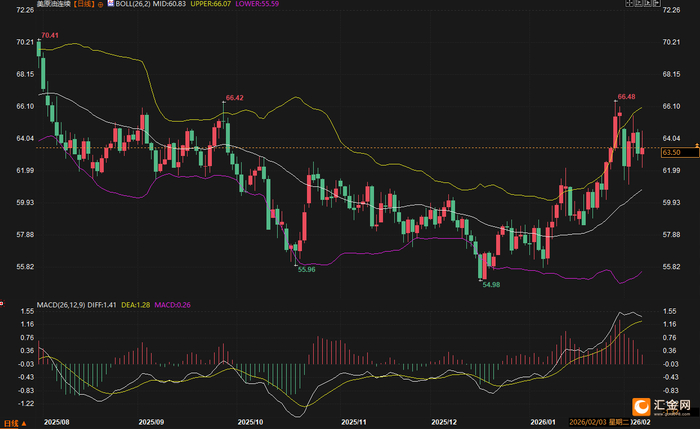Click the crosshair cursor icon at top right
Viewport: 700px width, 429px height.
point(629,3)
